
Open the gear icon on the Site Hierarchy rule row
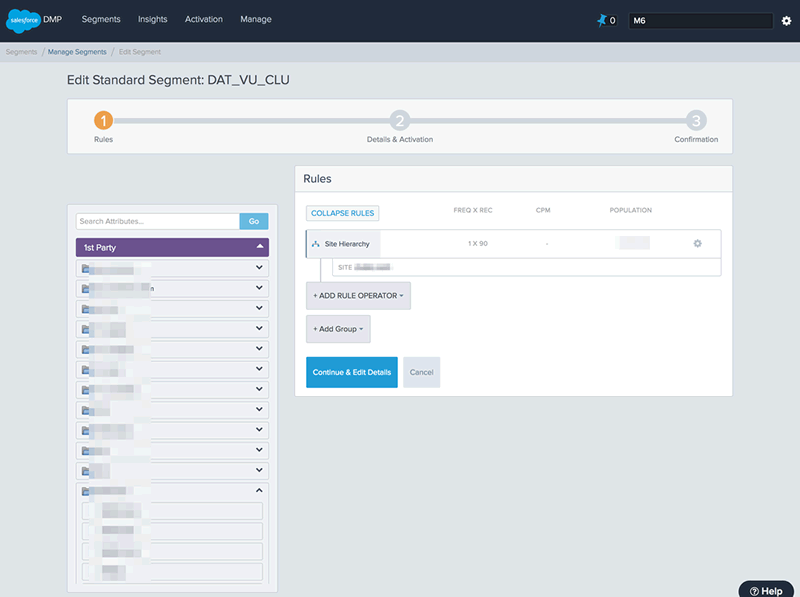pos(697,243)
